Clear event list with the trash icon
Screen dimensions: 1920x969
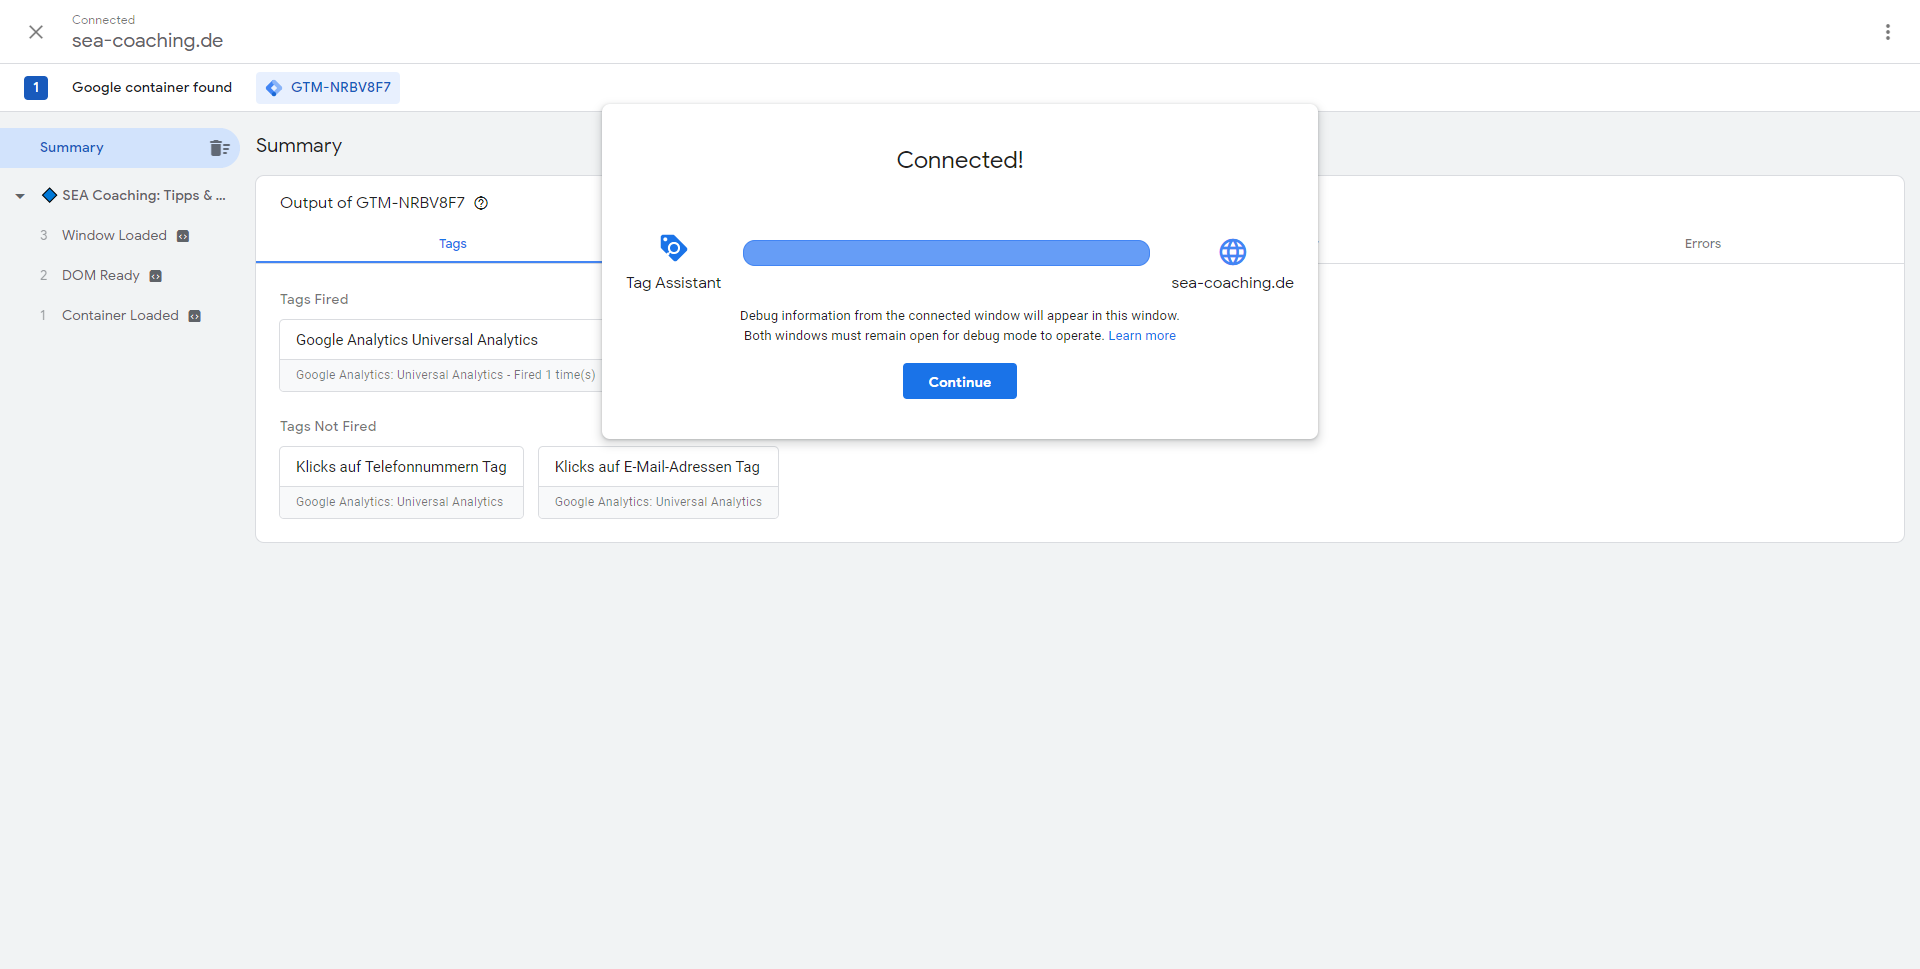(220, 148)
